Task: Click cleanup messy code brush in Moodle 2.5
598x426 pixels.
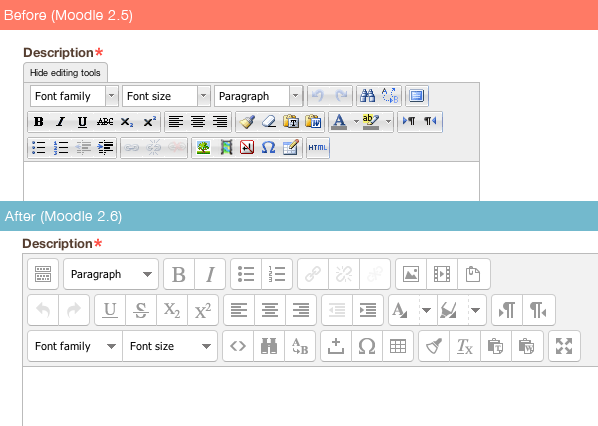Action: tap(247, 122)
